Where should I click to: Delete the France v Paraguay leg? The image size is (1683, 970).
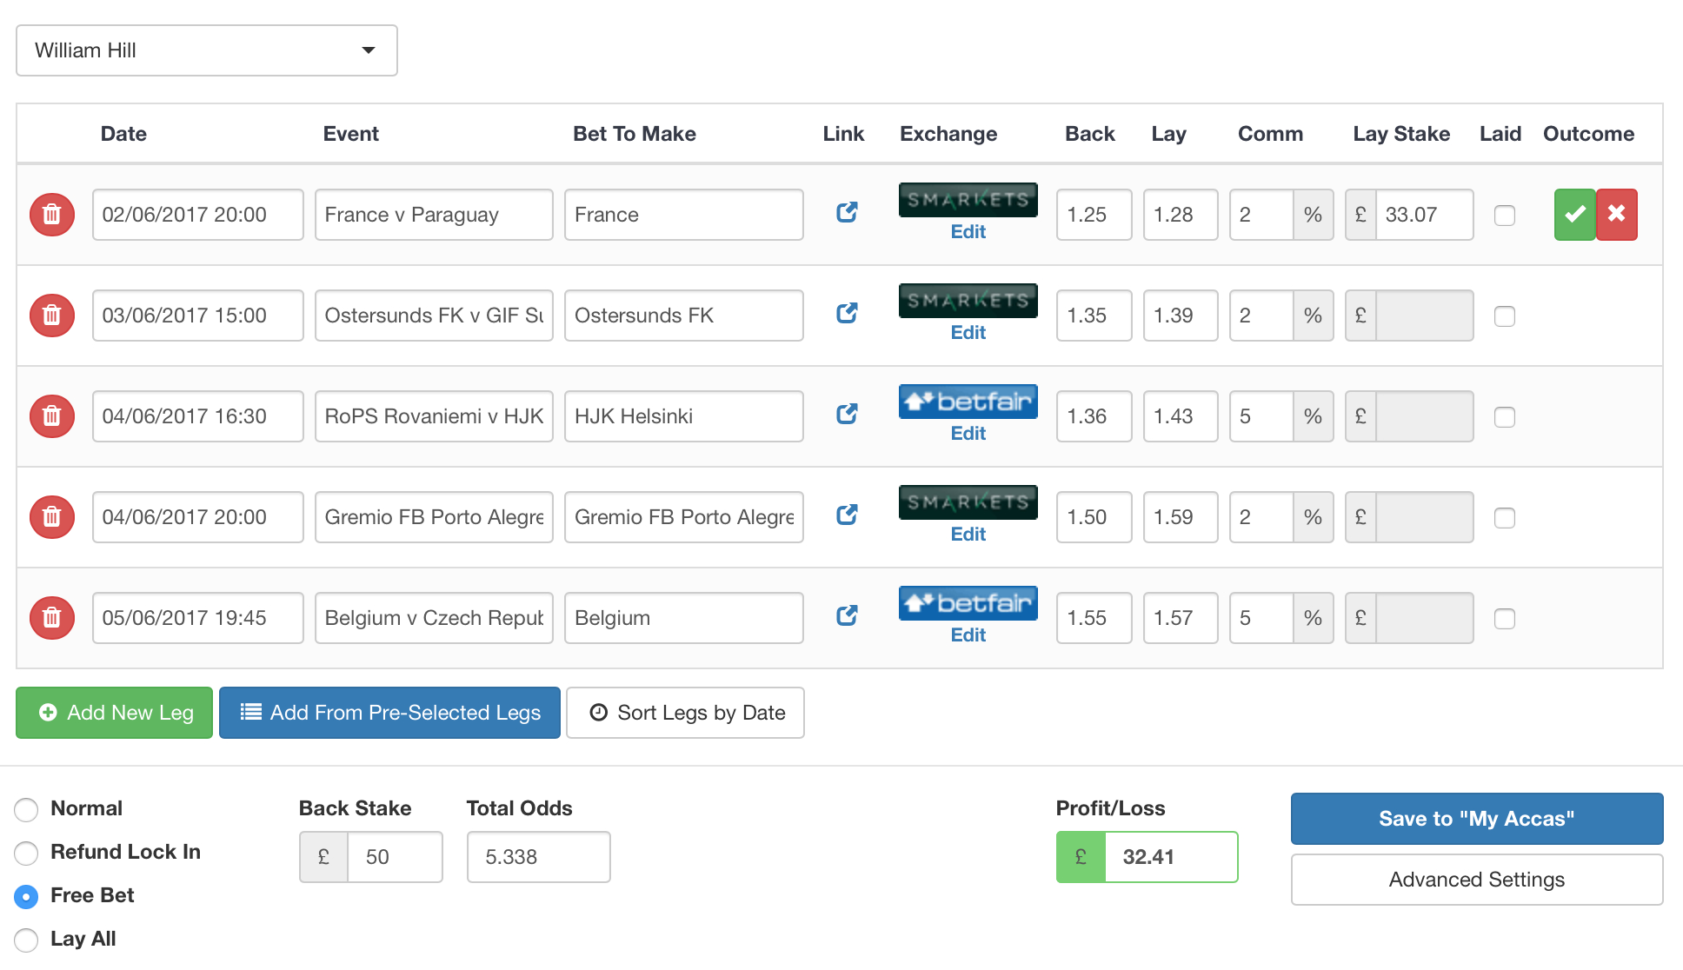coord(51,214)
